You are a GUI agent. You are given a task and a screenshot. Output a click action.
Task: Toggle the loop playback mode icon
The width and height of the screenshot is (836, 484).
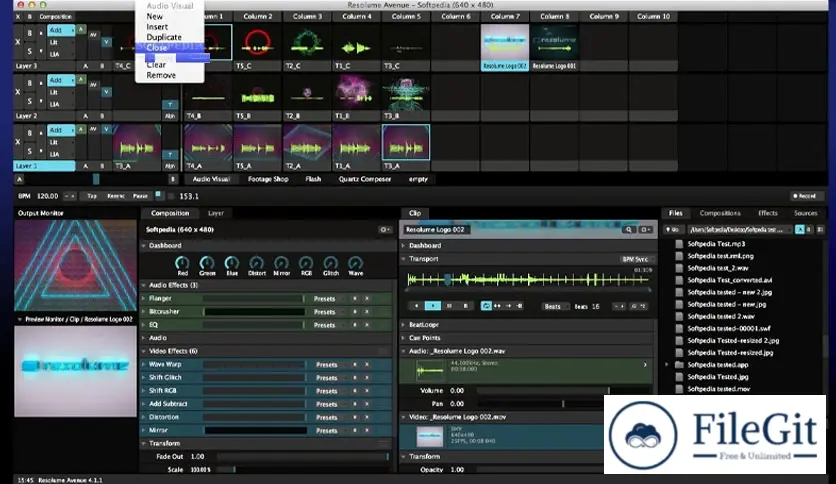click(x=486, y=306)
